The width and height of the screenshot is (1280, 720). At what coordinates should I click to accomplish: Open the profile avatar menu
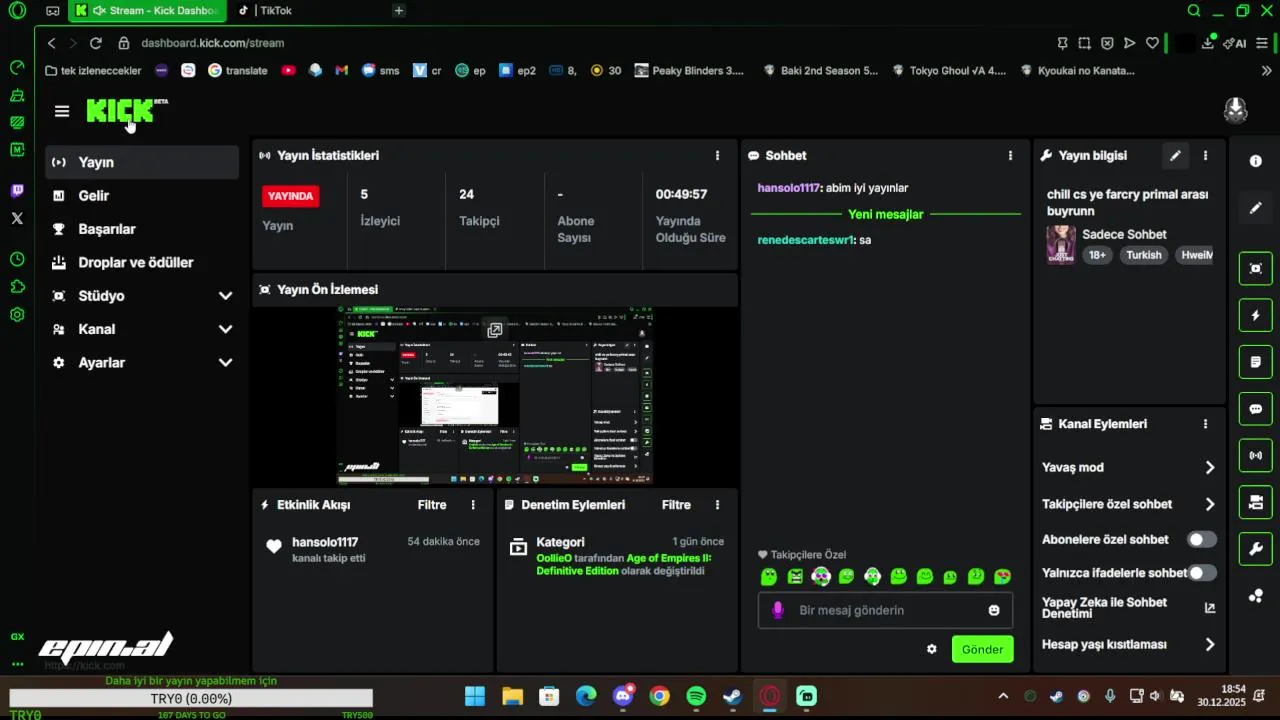1236,110
